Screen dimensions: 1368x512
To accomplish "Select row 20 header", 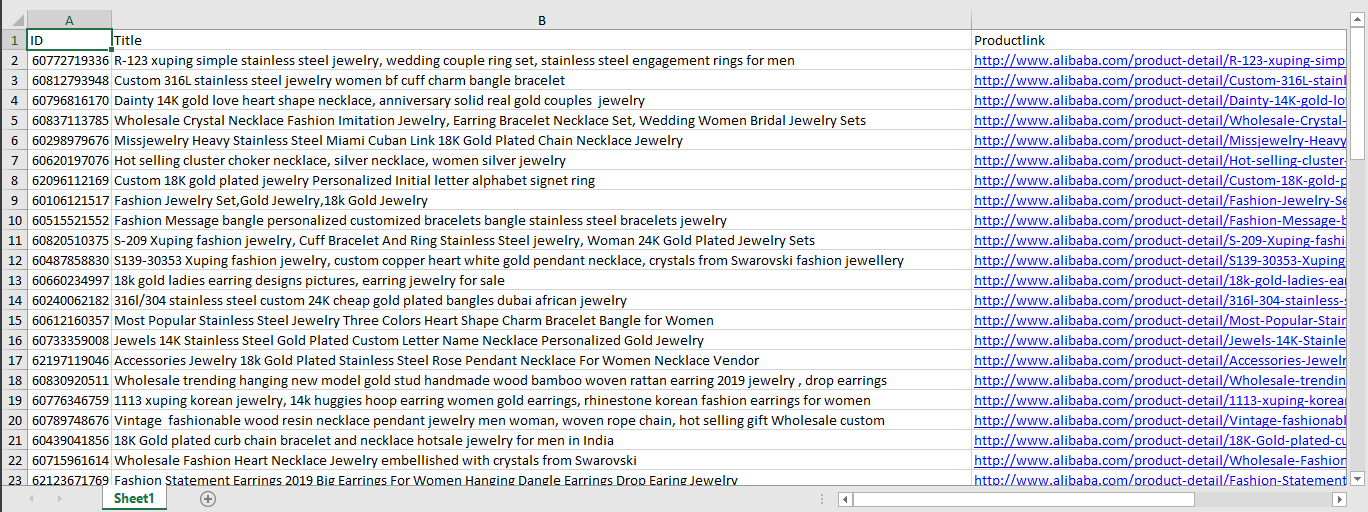I will point(13,420).
